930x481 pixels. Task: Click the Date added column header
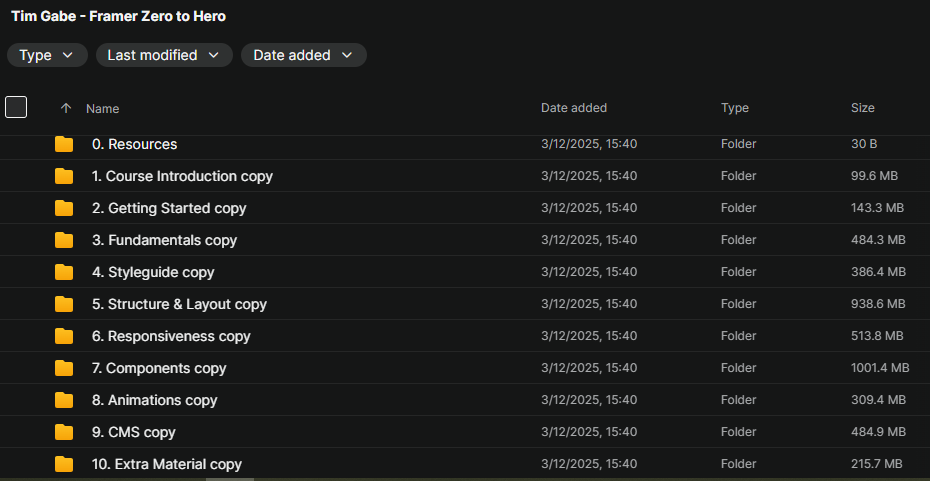click(x=573, y=108)
